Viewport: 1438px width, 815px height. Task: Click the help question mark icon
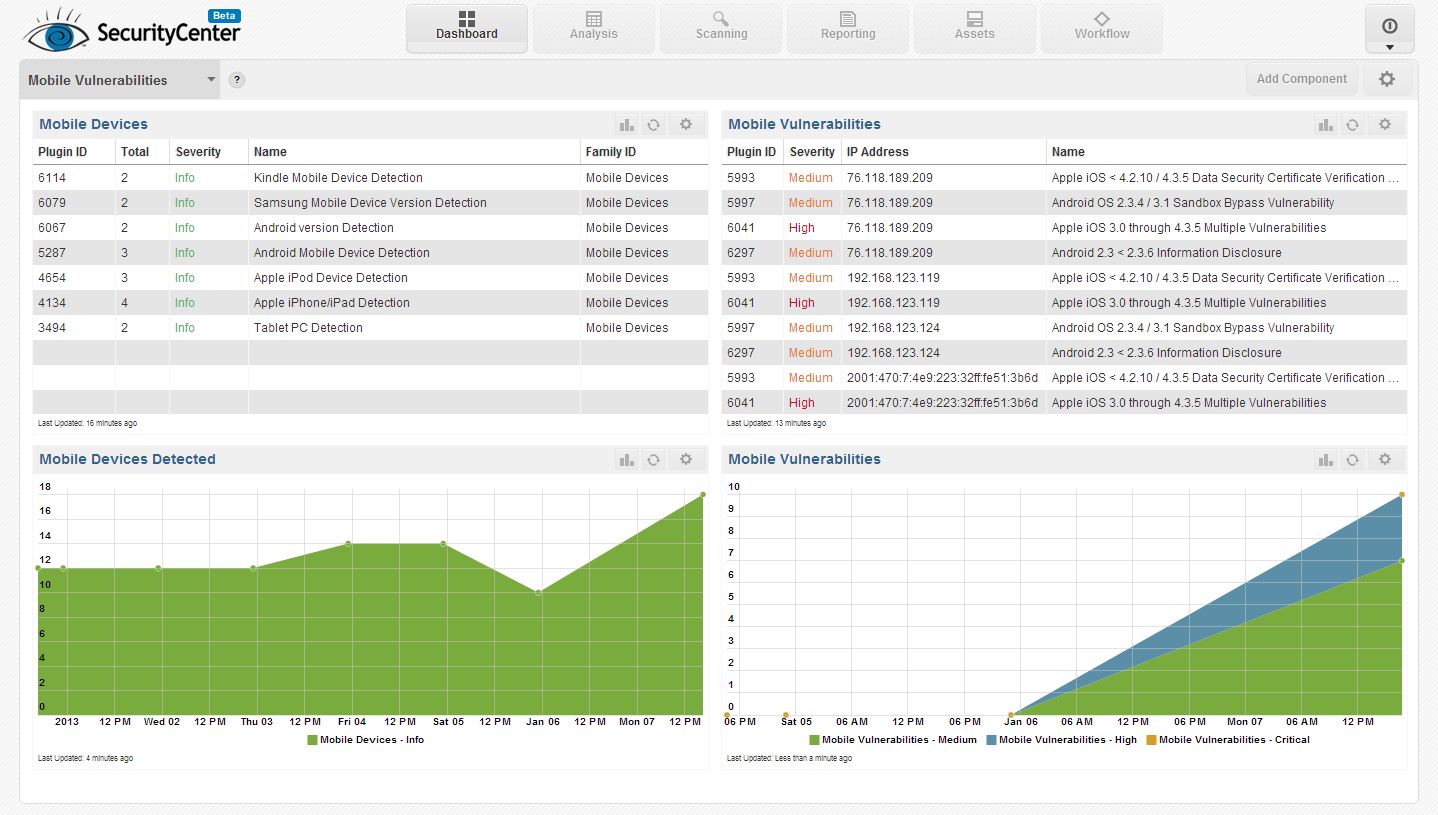click(237, 80)
